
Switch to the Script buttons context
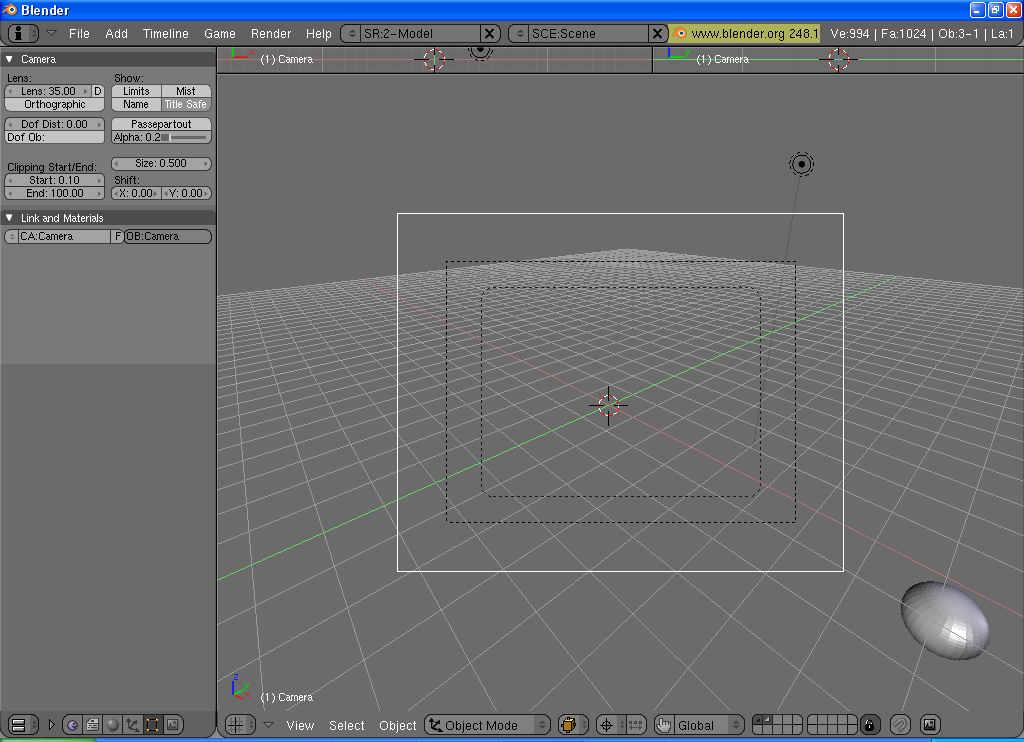92,724
